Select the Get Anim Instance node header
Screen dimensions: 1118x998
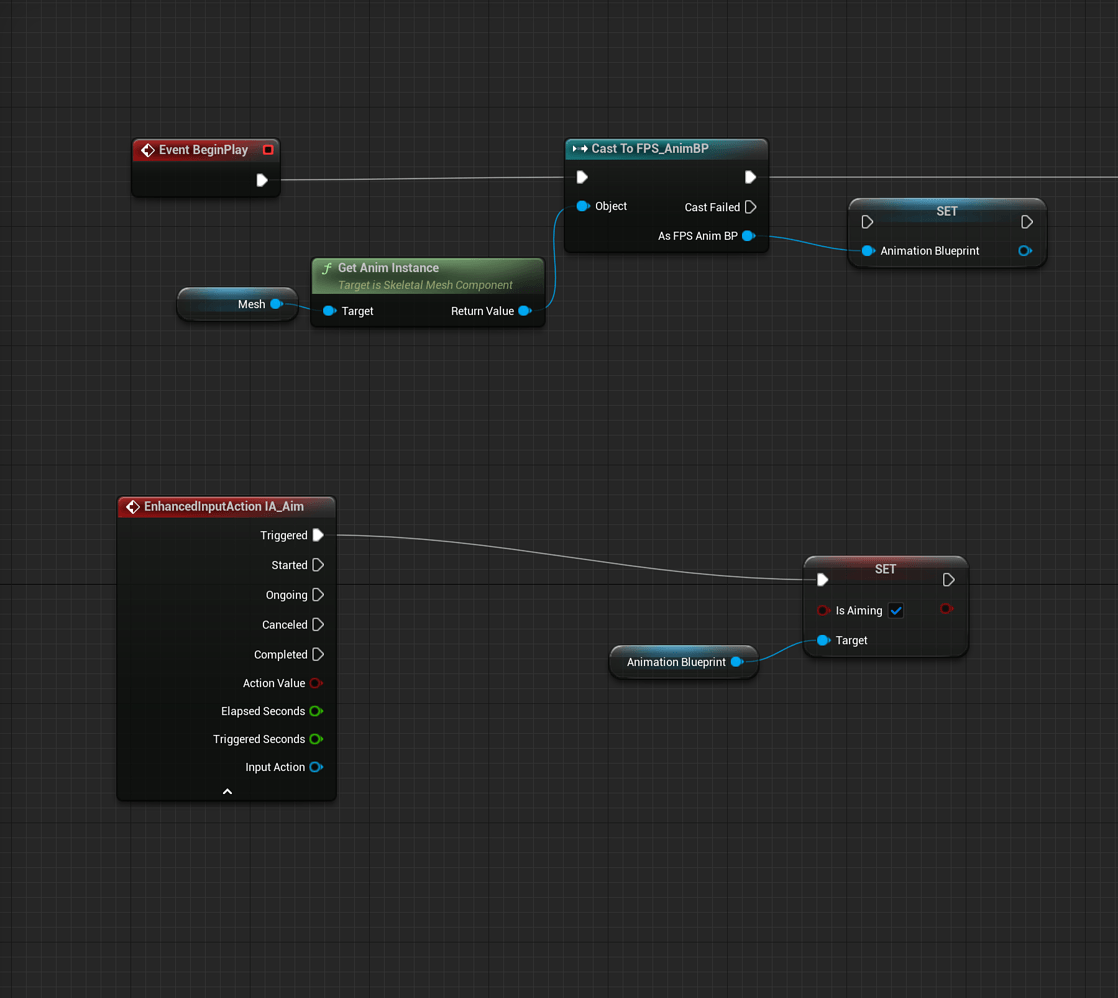pos(428,276)
